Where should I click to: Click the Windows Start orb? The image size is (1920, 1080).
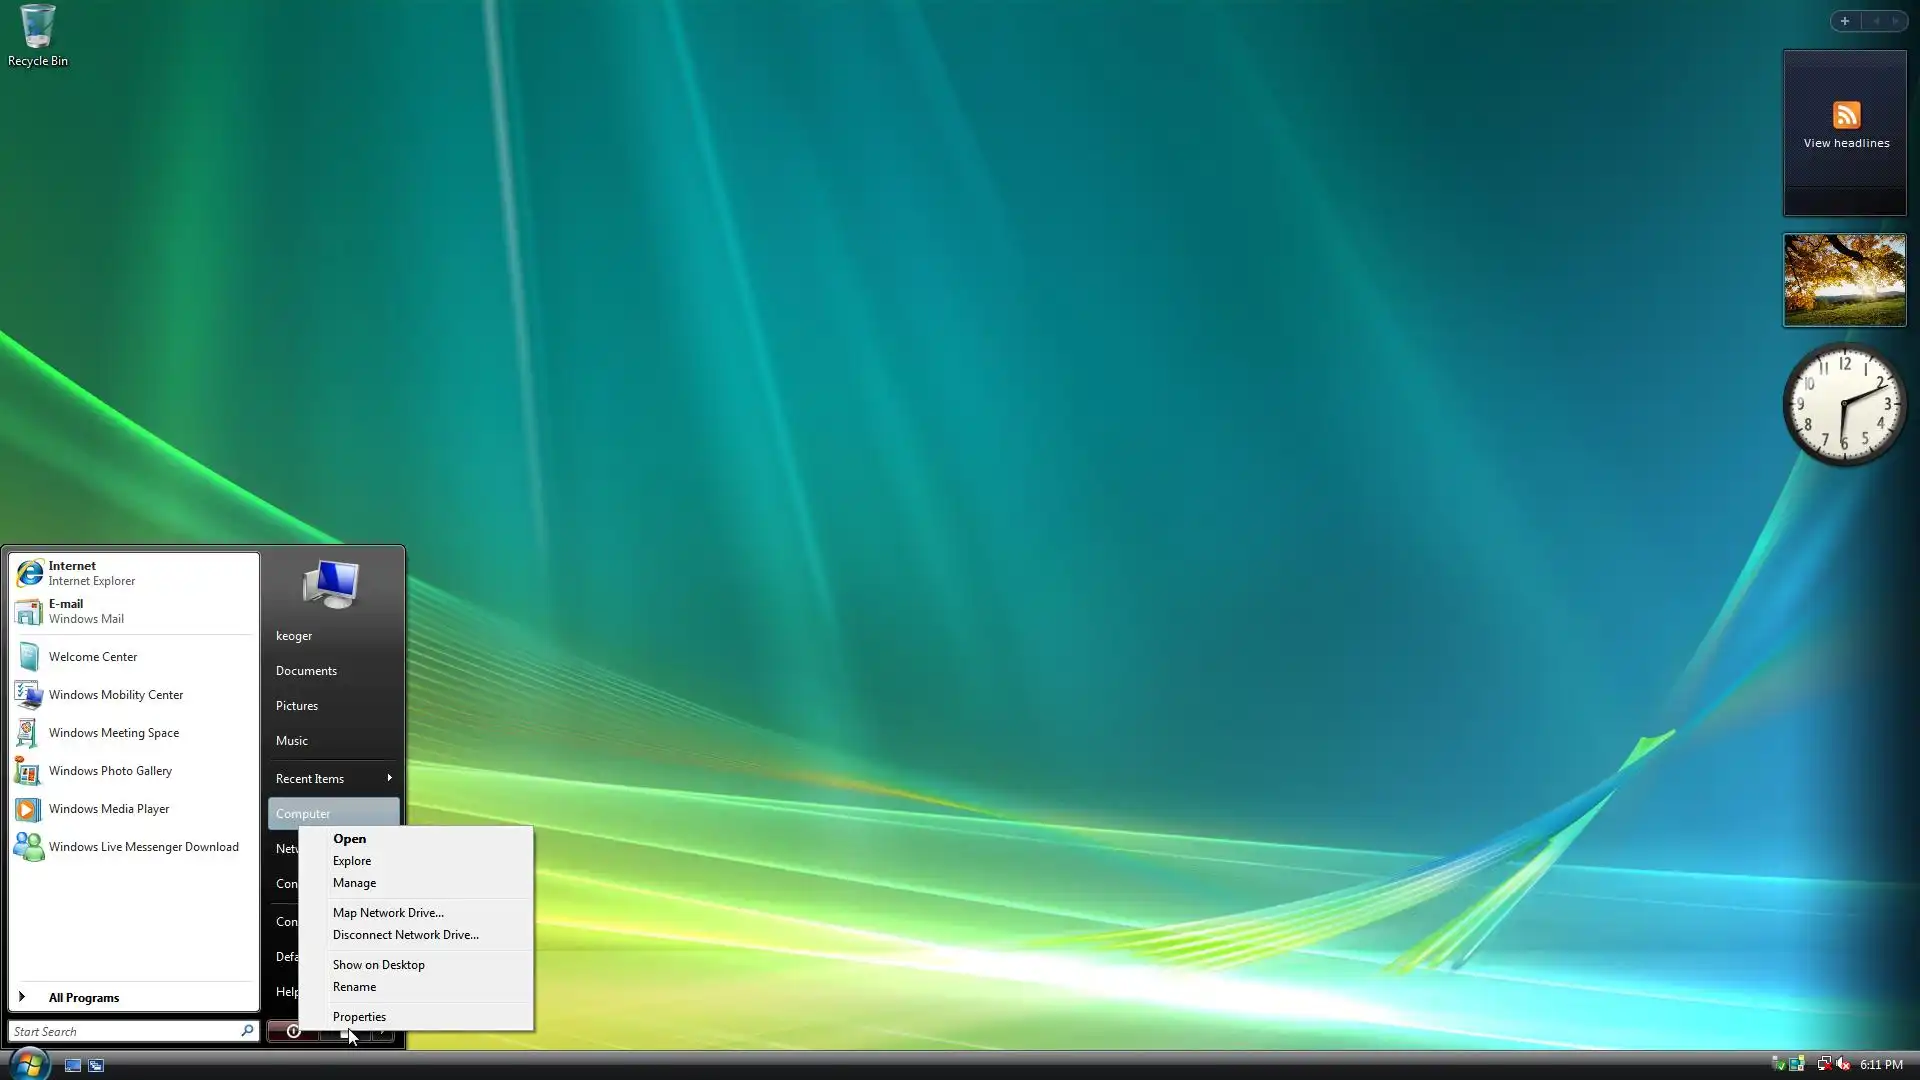(29, 1063)
